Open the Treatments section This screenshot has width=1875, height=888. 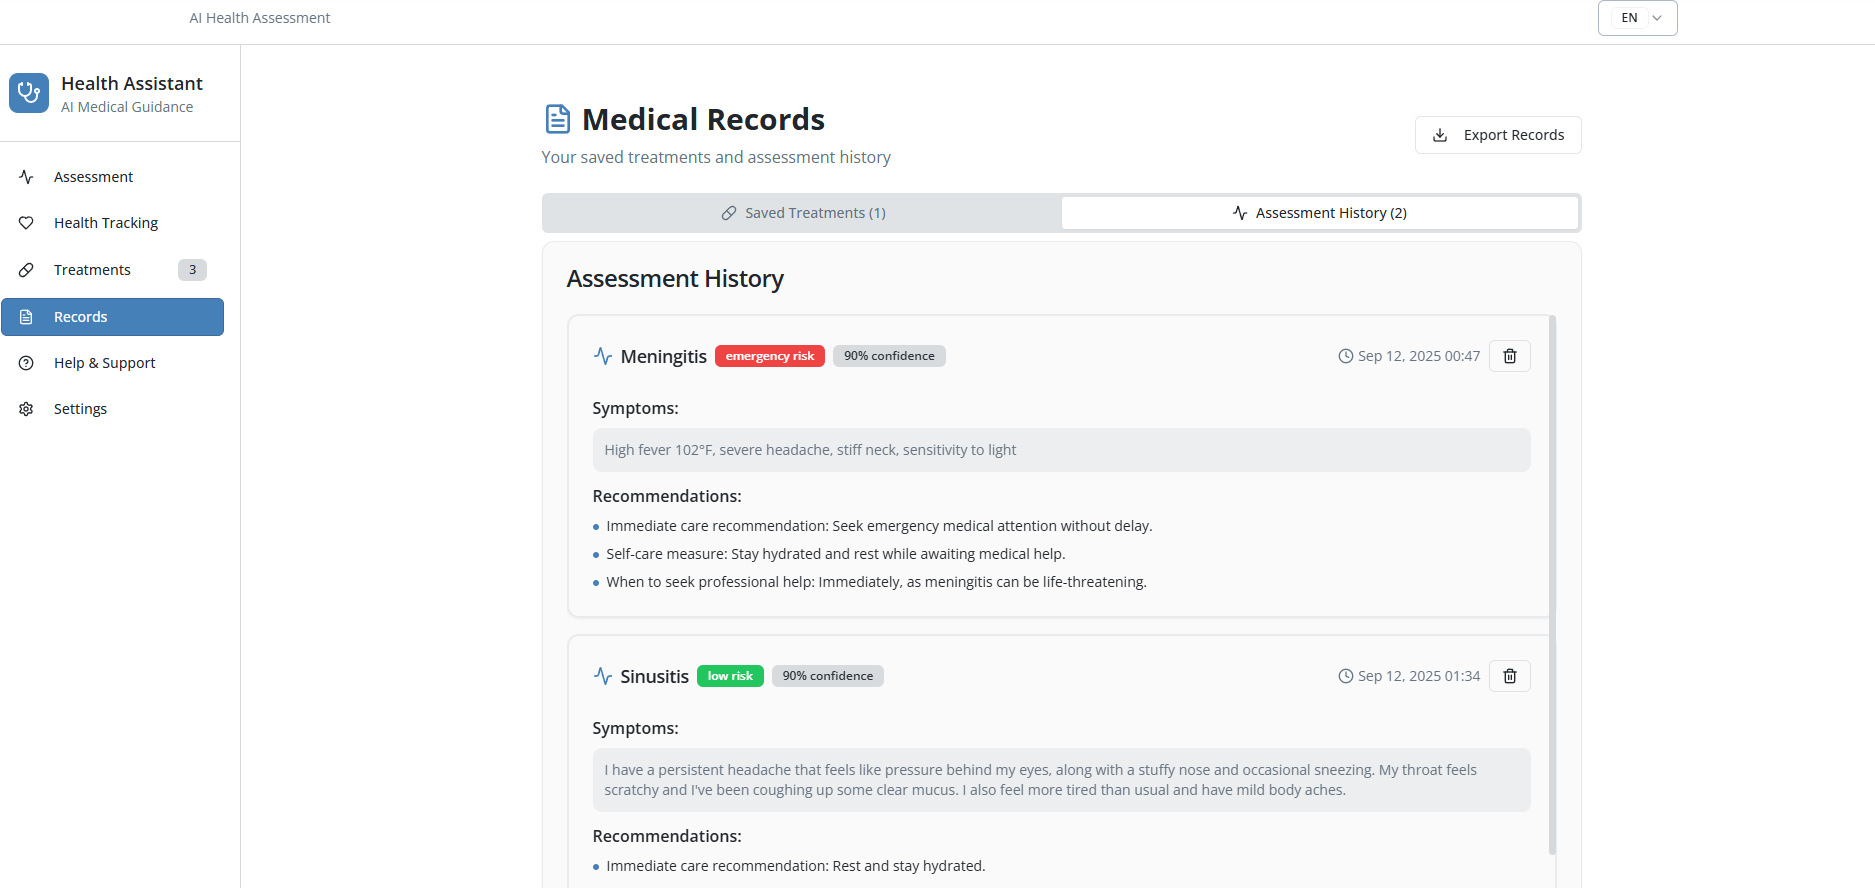point(112,270)
